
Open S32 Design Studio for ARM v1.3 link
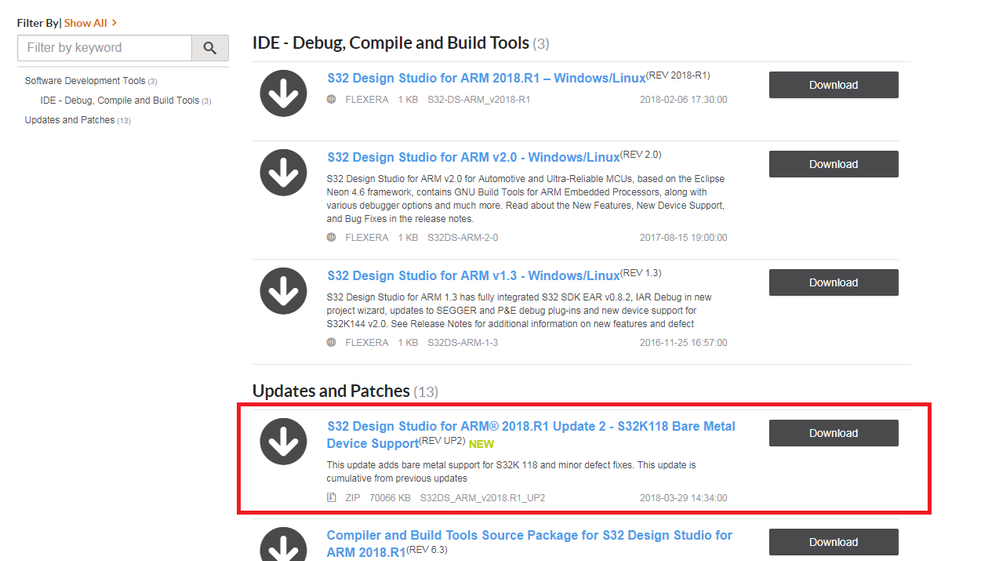(x=473, y=276)
